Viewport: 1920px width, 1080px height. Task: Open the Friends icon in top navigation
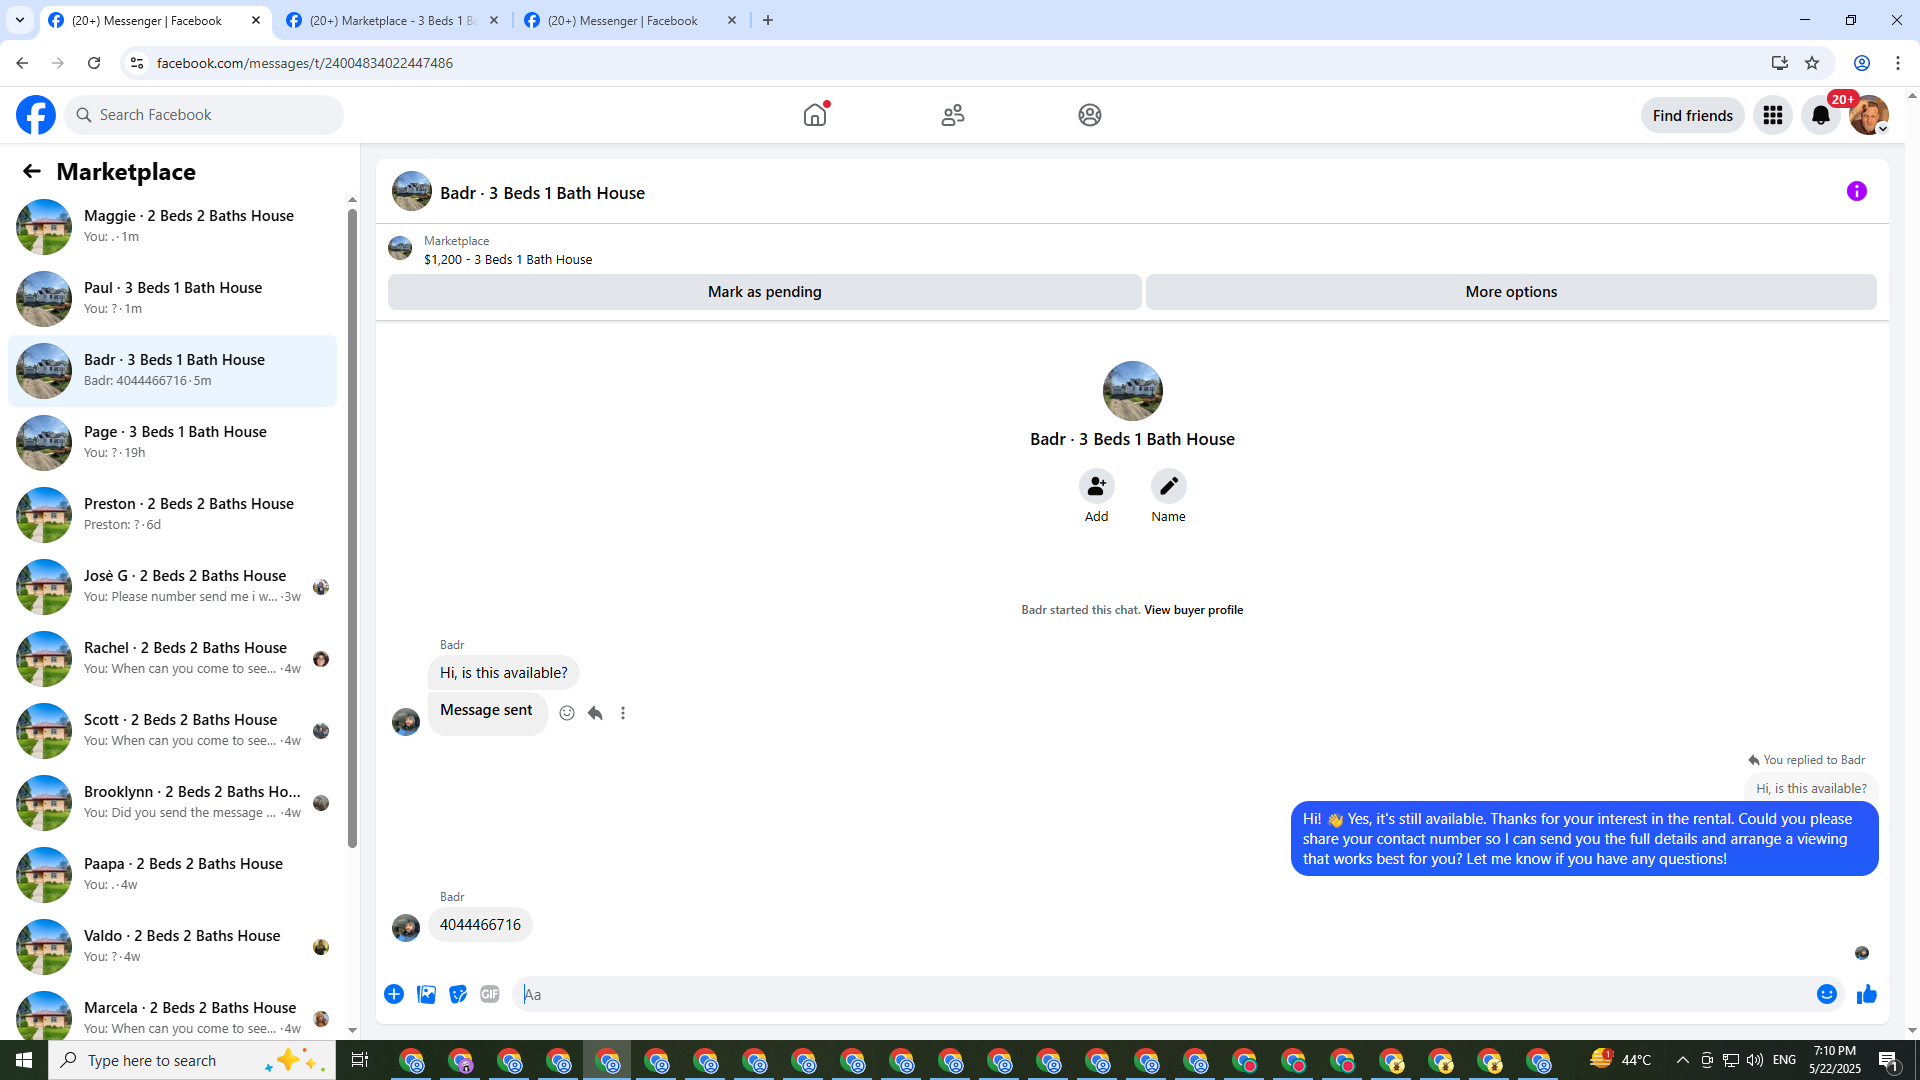click(953, 115)
